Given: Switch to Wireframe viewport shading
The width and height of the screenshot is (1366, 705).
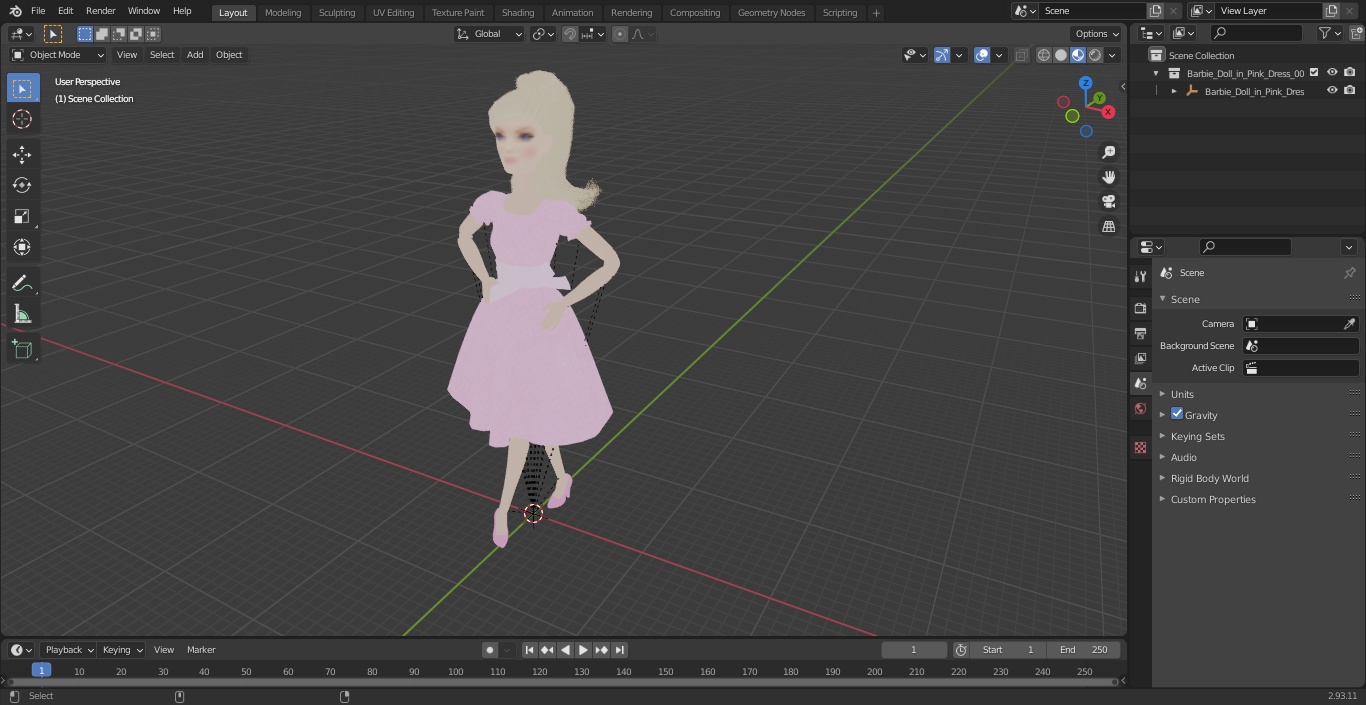Looking at the screenshot, I should [x=1044, y=55].
